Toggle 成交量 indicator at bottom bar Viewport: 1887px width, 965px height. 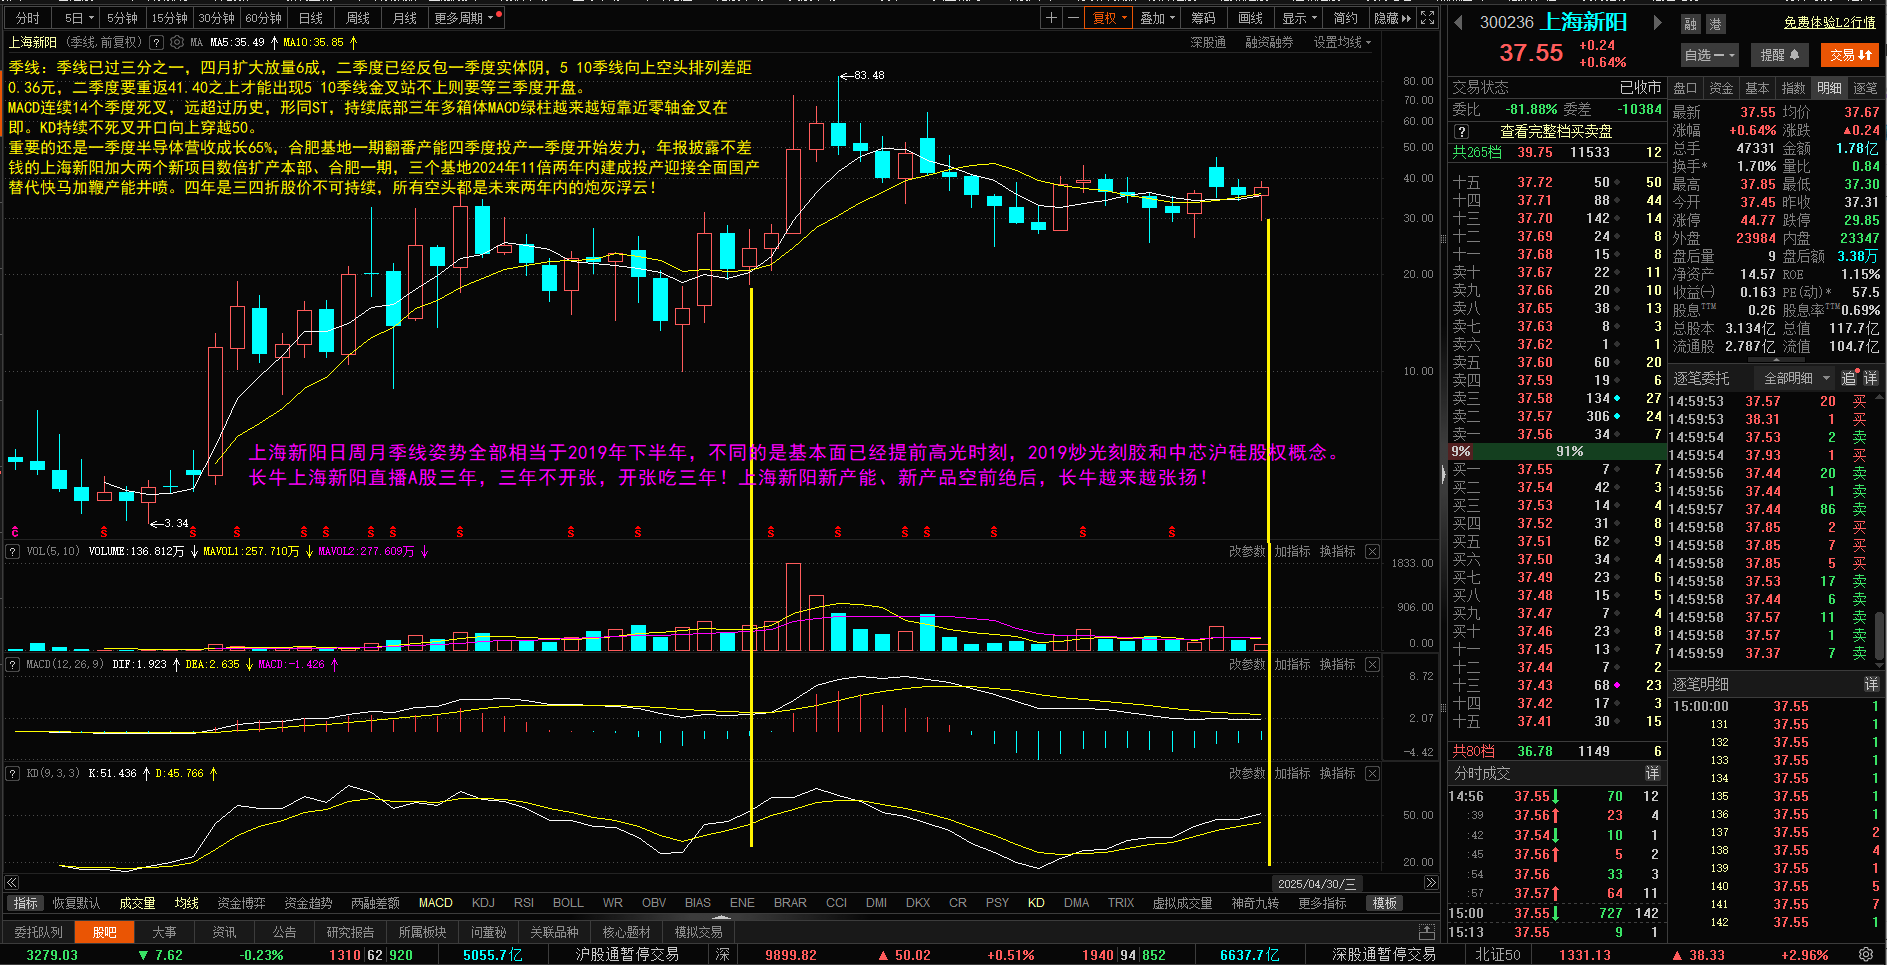[137, 904]
